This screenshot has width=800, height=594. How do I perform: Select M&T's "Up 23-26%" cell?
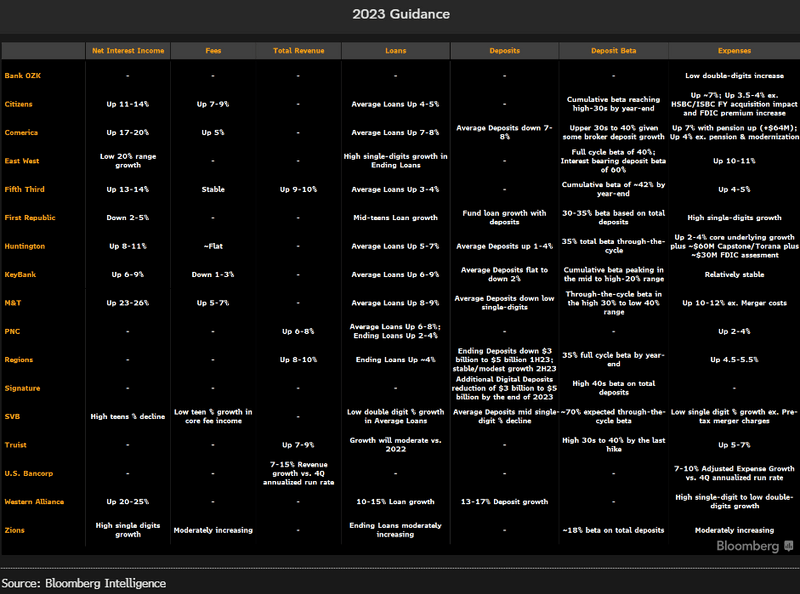(x=128, y=303)
